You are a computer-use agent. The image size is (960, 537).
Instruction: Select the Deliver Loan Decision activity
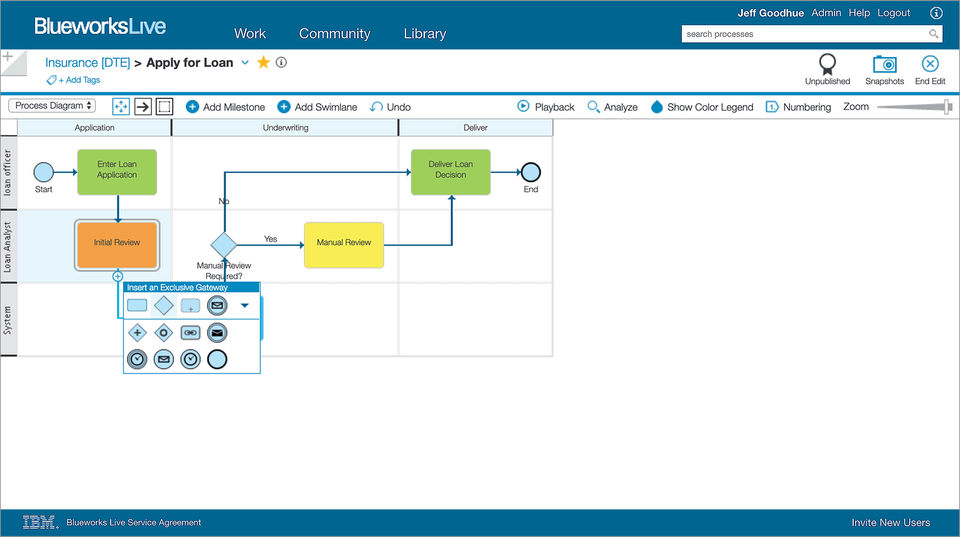click(451, 172)
